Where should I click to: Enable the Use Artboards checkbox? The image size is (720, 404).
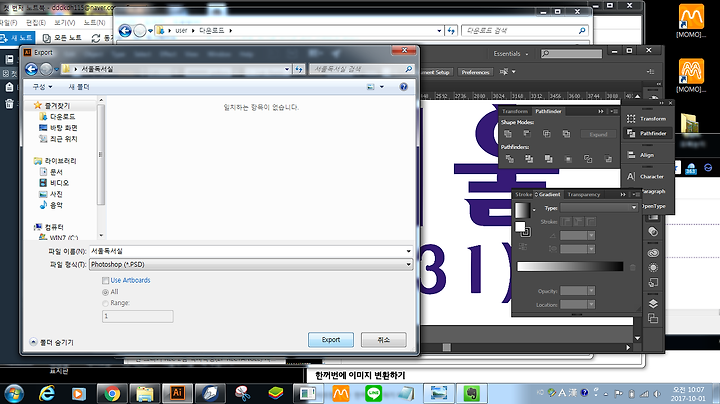pos(106,281)
